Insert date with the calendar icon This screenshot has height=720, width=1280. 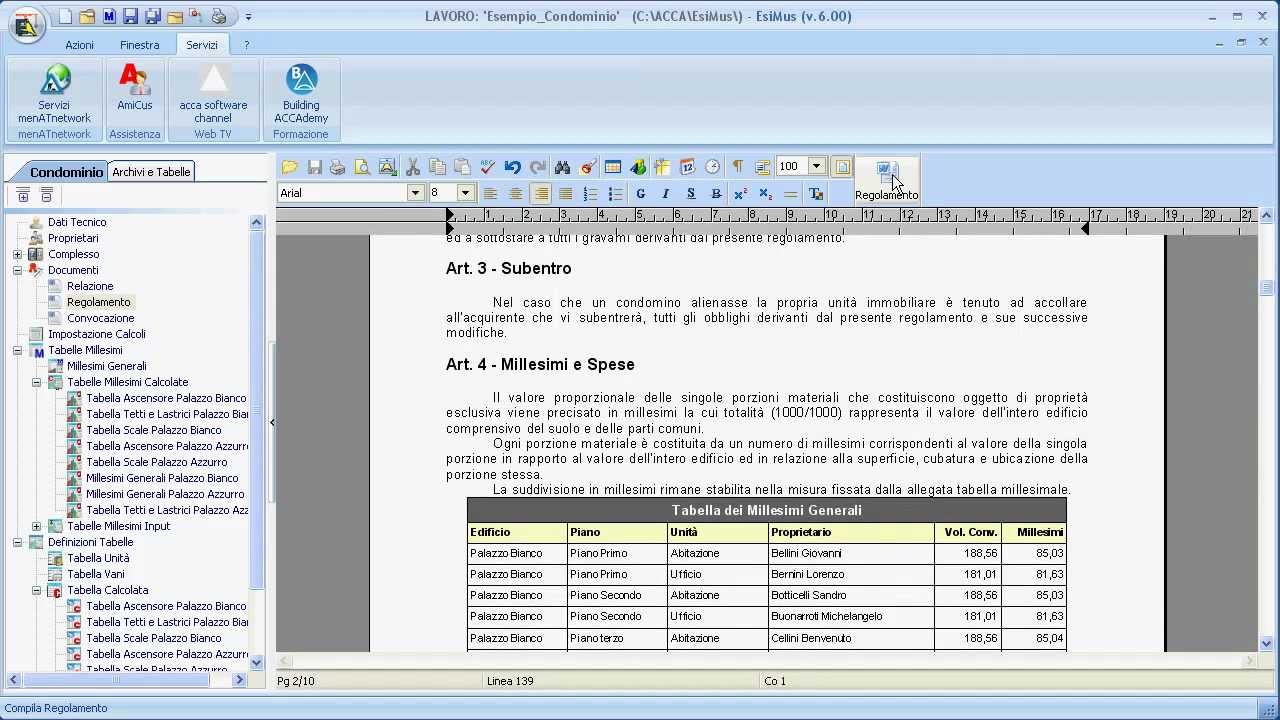687,167
